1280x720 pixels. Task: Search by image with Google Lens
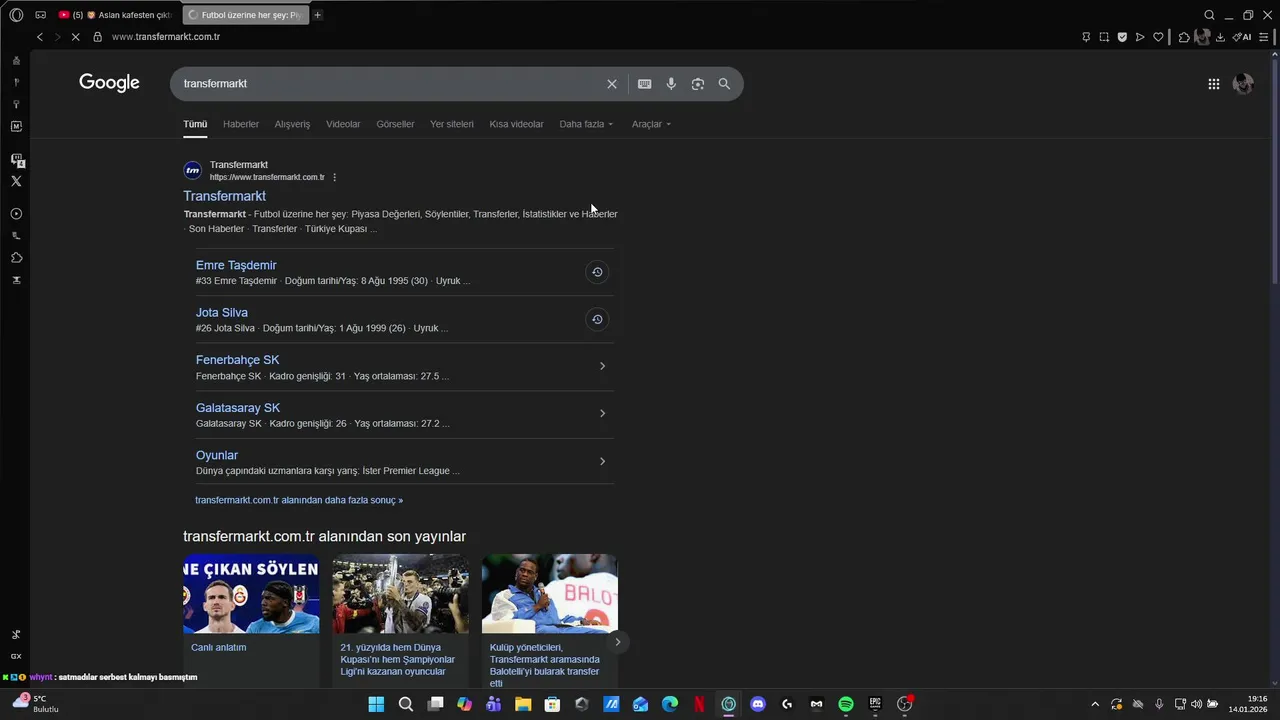698,84
